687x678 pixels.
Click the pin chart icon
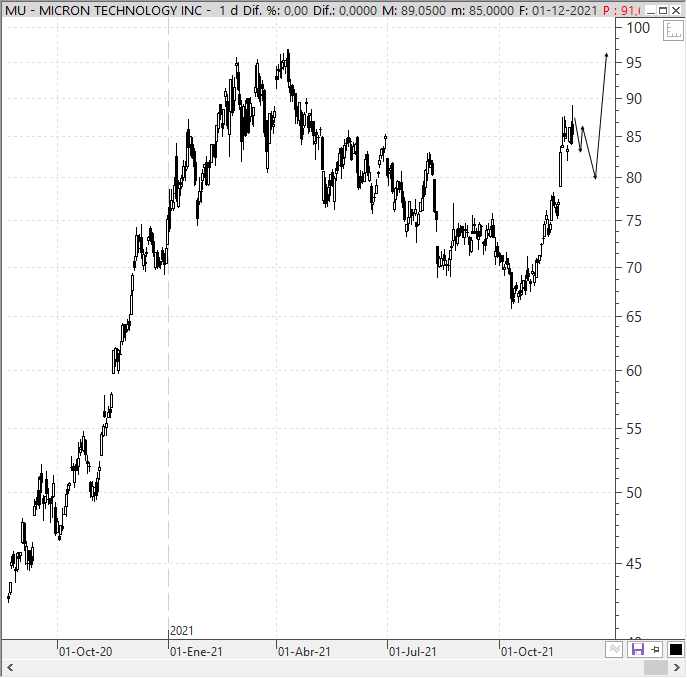[x=656, y=649]
